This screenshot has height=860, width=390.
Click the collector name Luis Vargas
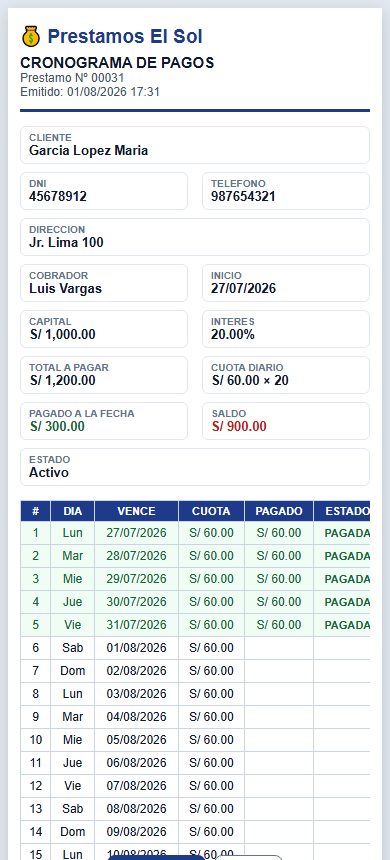pyautogui.click(x=65, y=289)
